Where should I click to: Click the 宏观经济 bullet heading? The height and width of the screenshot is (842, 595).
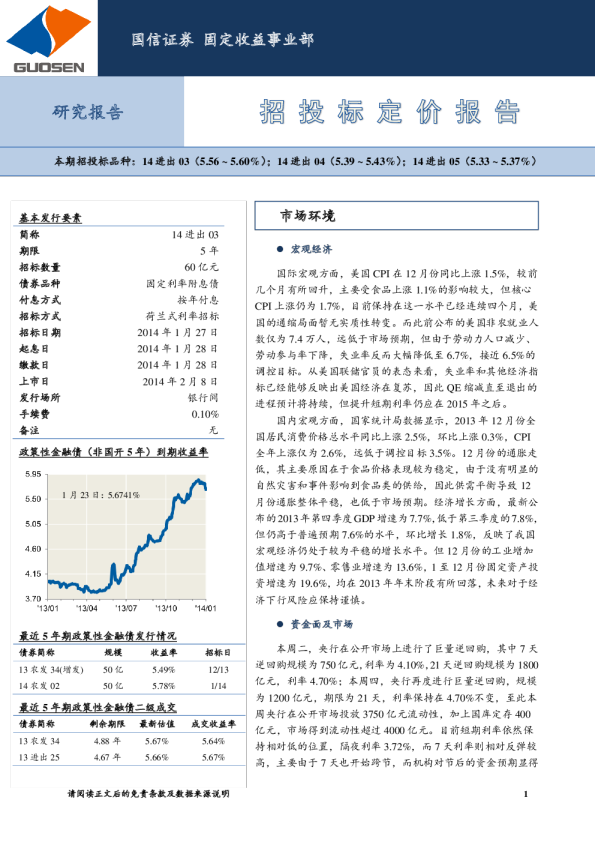[311, 249]
